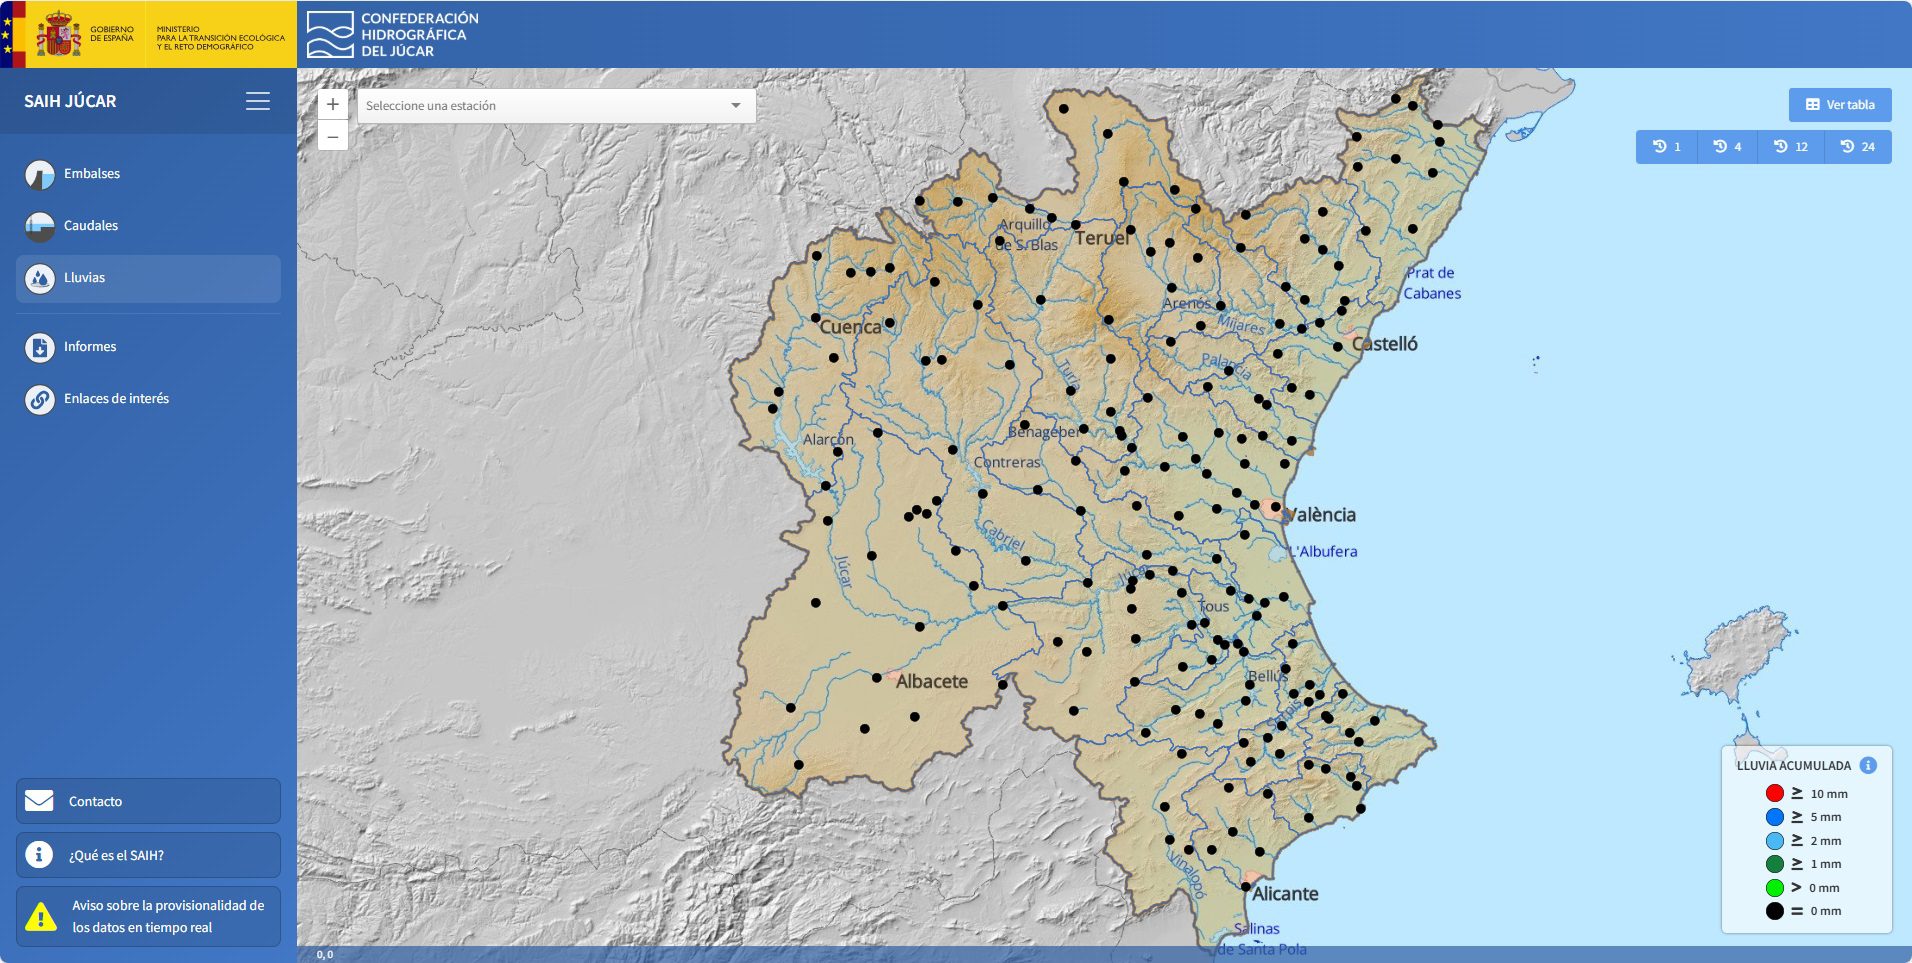Open the Informes menu item

pos(90,347)
